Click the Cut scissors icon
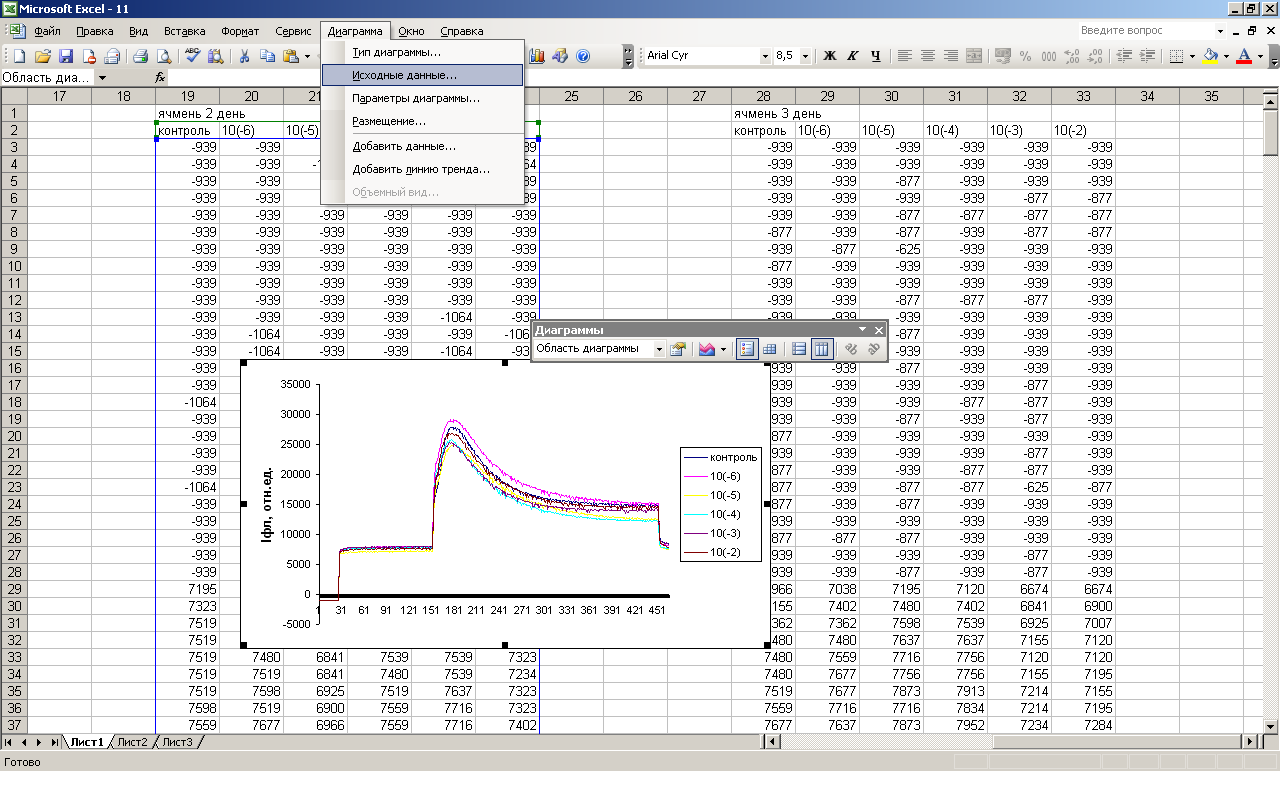Viewport: 1280px width, 800px height. [244, 56]
